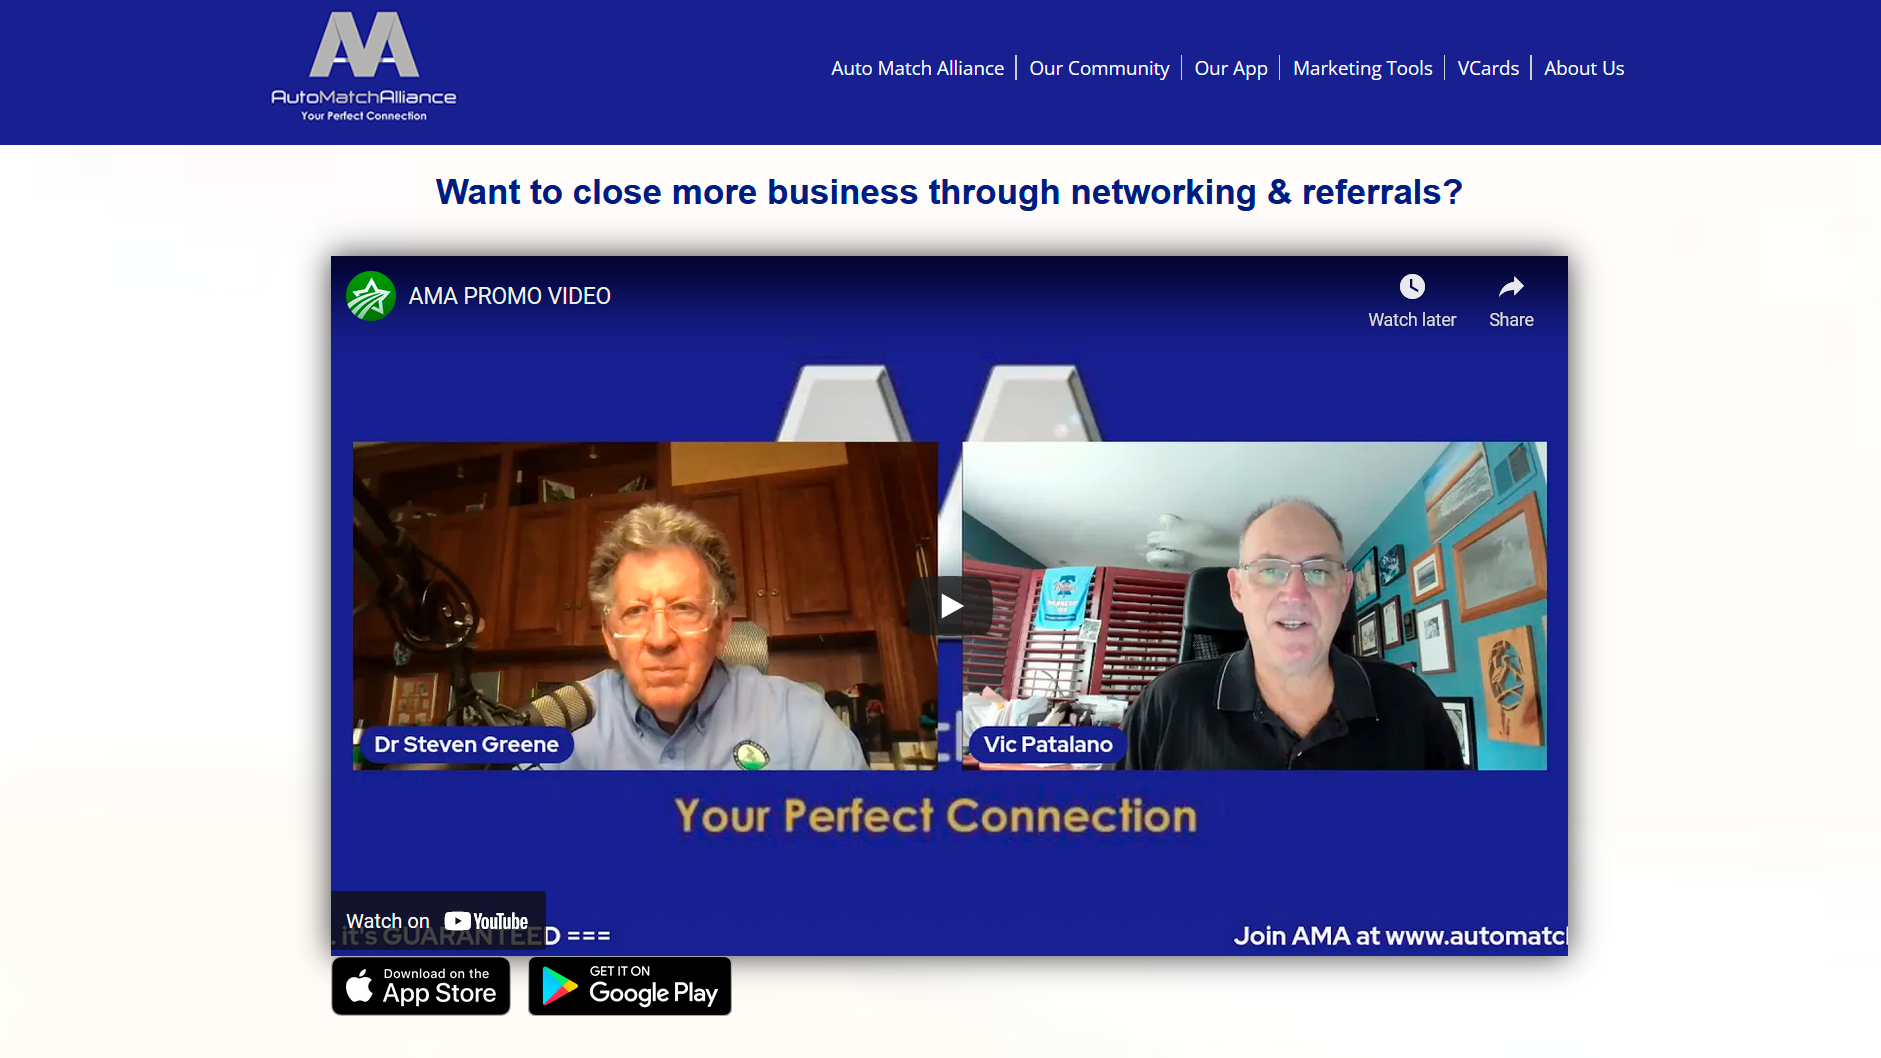Open the VCards menu item
1881x1058 pixels.
pyautogui.click(x=1488, y=68)
